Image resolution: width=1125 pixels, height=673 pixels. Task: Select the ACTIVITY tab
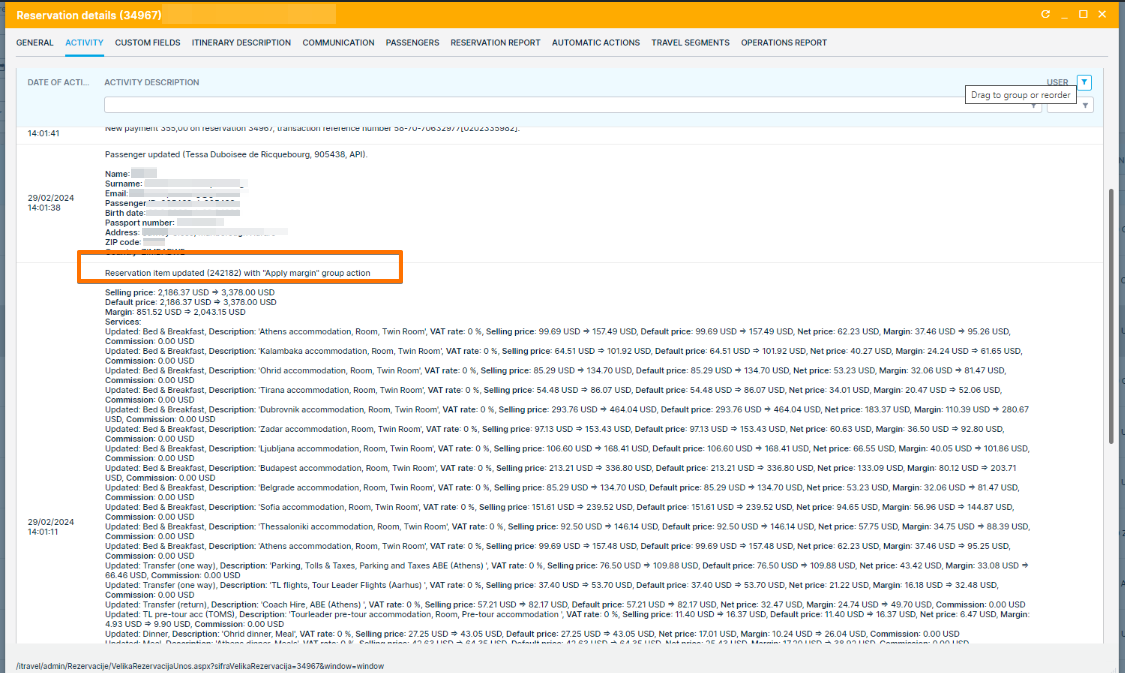[84, 43]
